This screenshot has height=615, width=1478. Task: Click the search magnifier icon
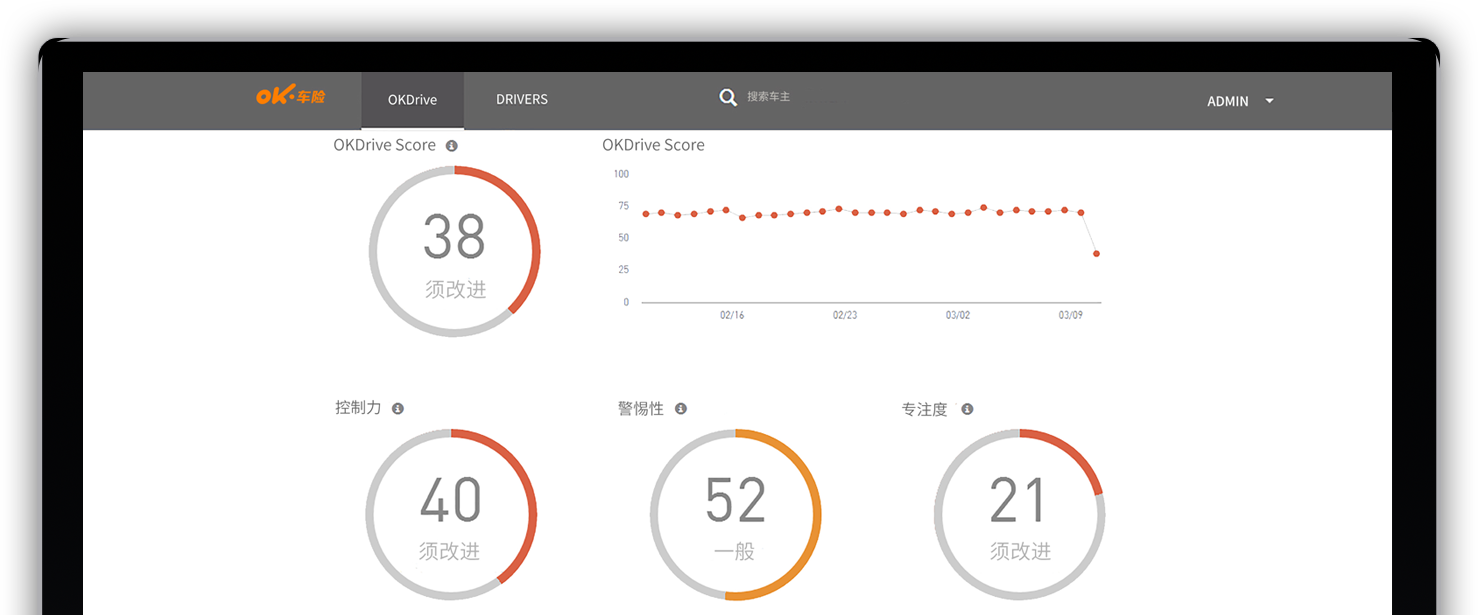coord(728,97)
